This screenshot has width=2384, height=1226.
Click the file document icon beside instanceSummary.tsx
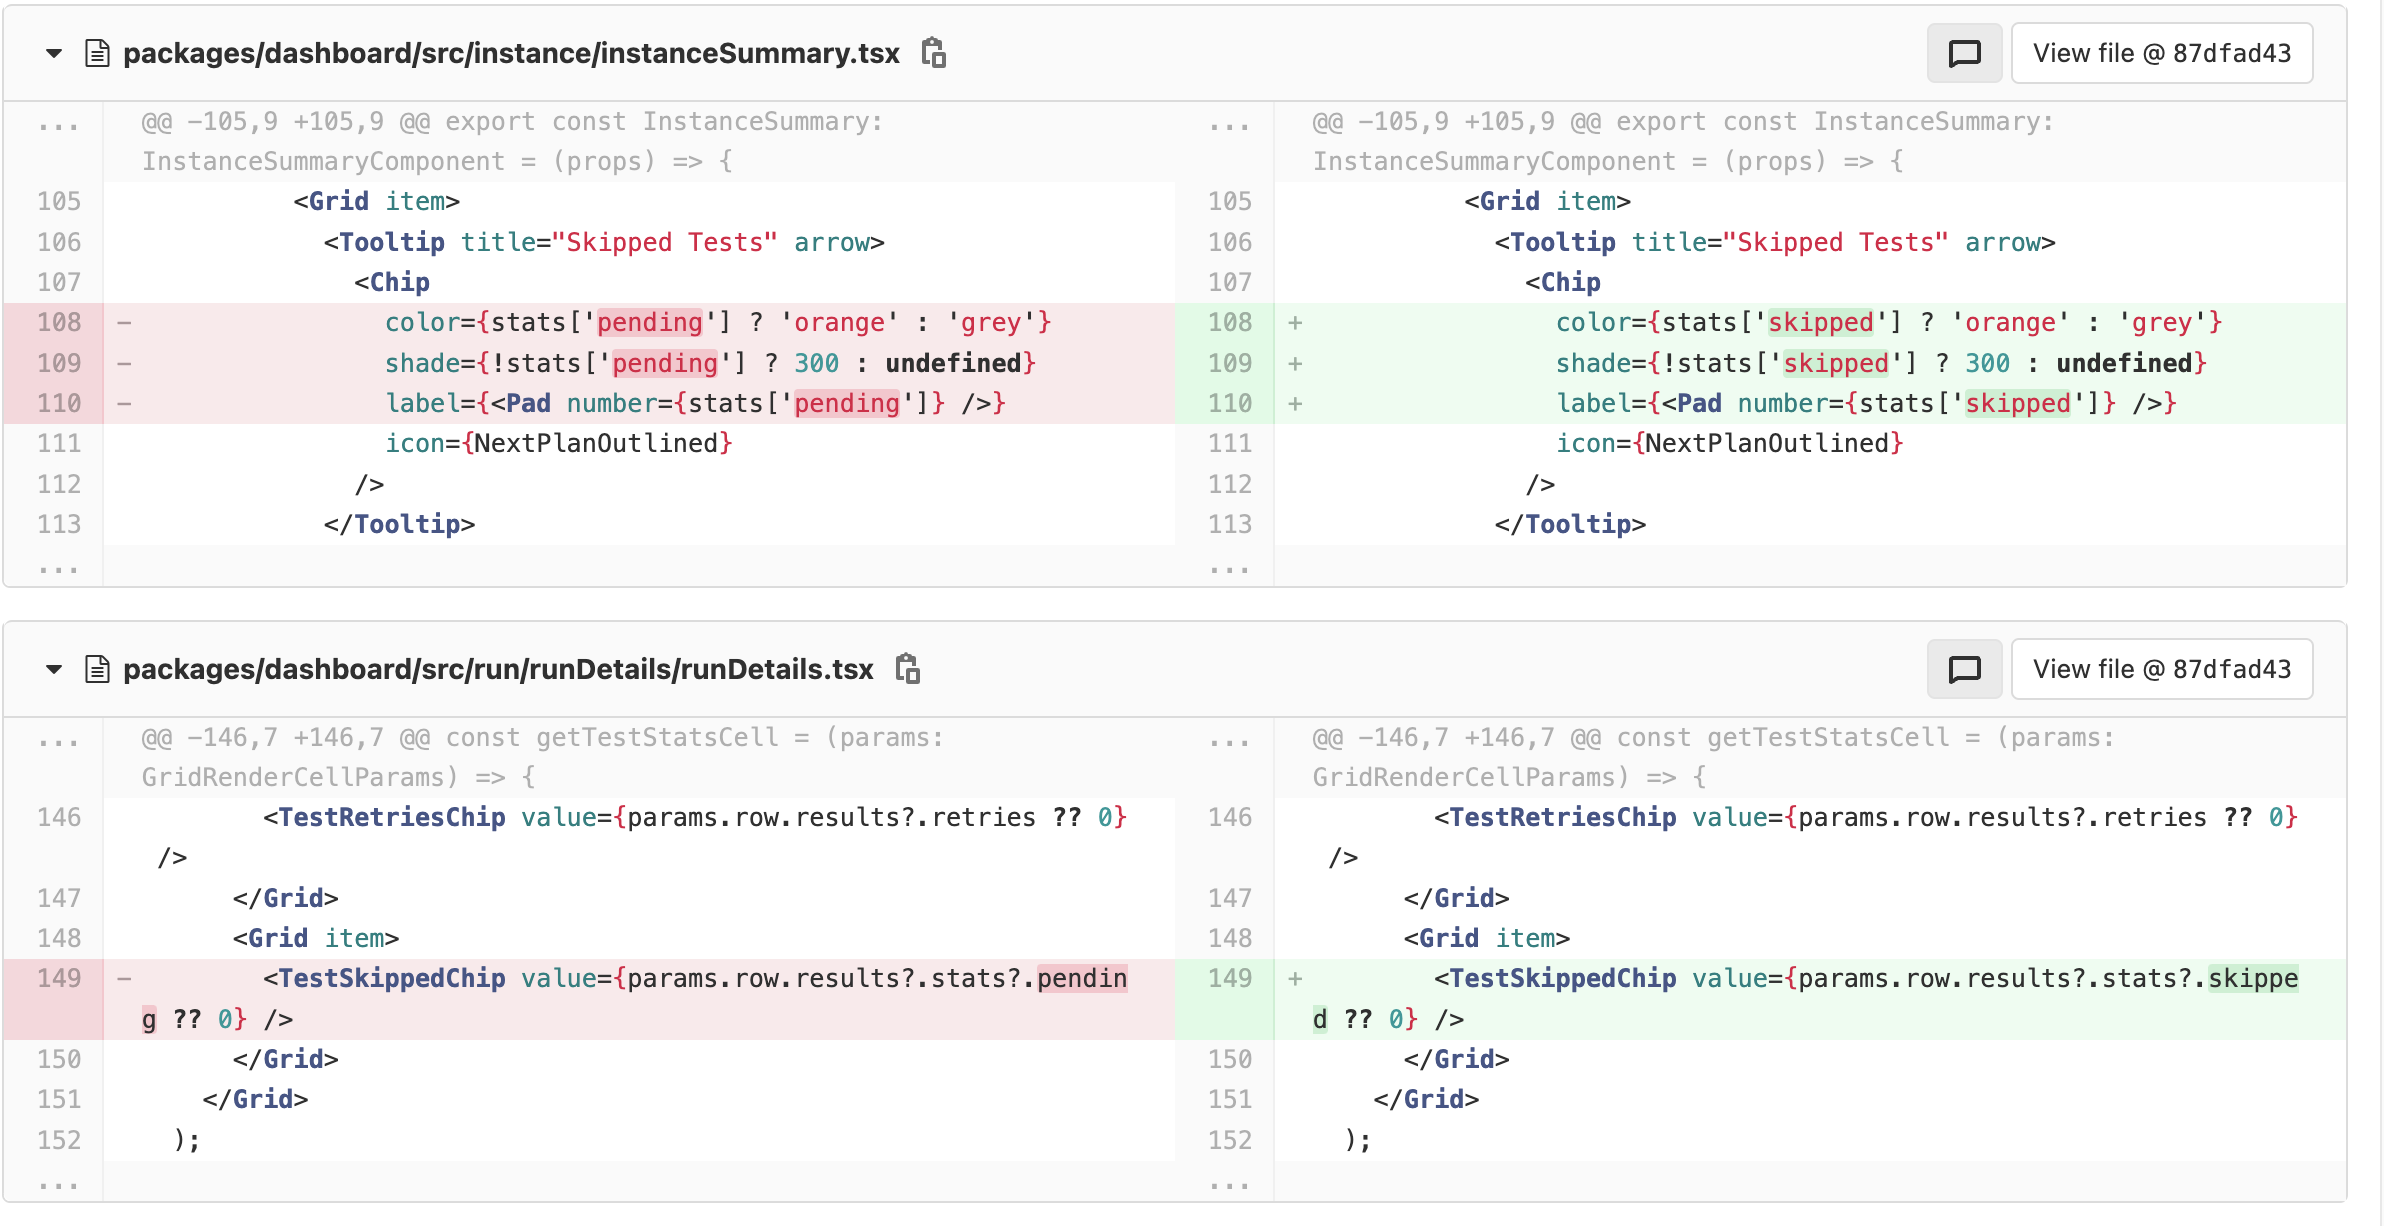[x=97, y=53]
